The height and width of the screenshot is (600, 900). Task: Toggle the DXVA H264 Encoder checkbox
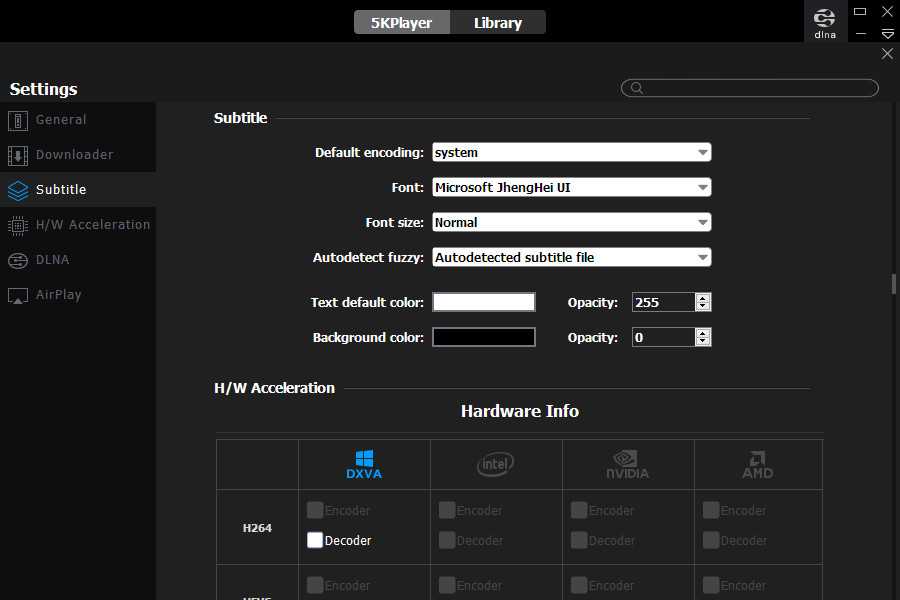click(315, 510)
